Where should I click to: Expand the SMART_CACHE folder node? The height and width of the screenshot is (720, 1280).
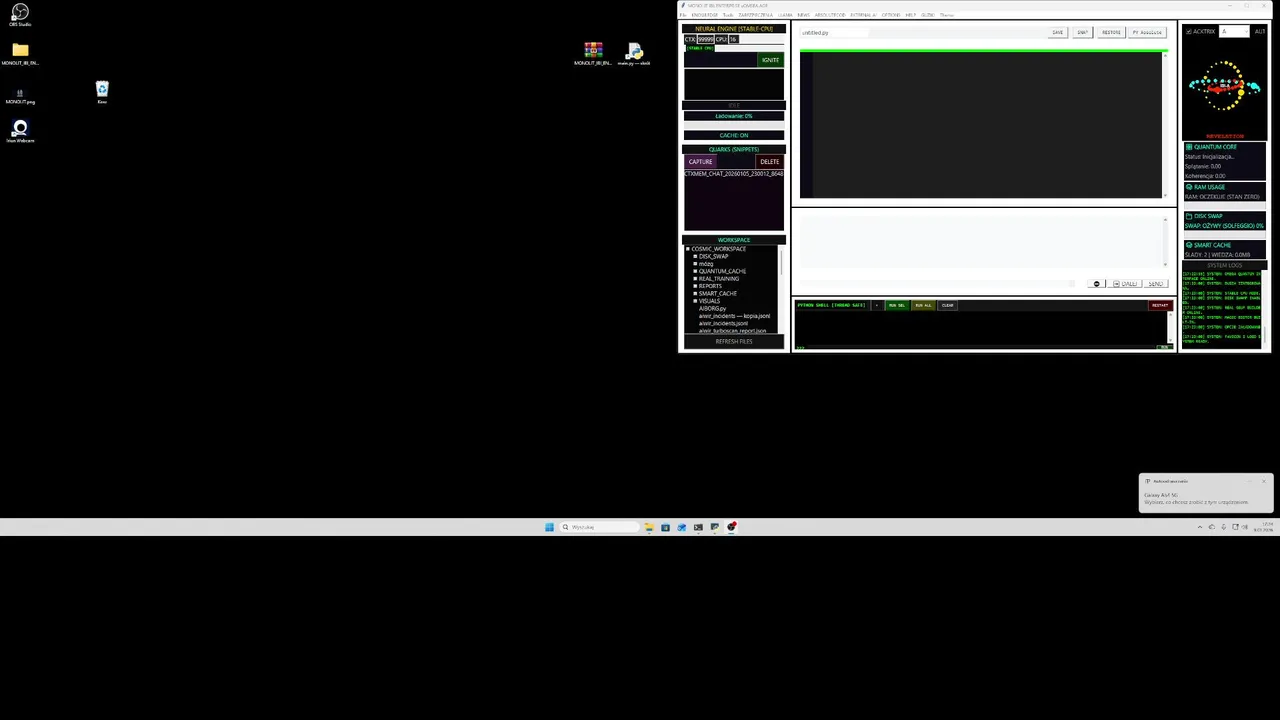(x=695, y=294)
